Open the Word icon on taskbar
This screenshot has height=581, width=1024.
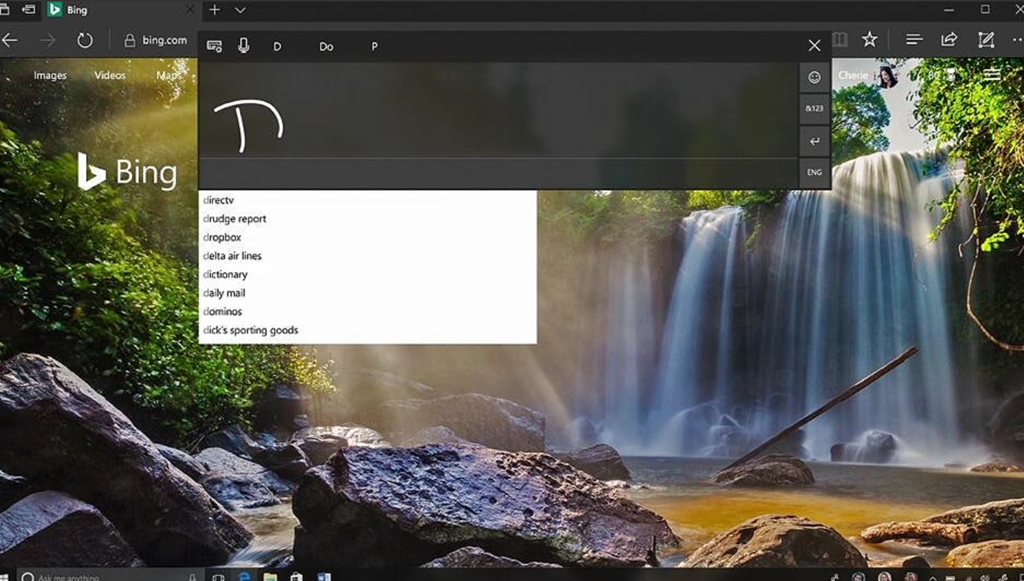pyautogui.click(x=324, y=577)
